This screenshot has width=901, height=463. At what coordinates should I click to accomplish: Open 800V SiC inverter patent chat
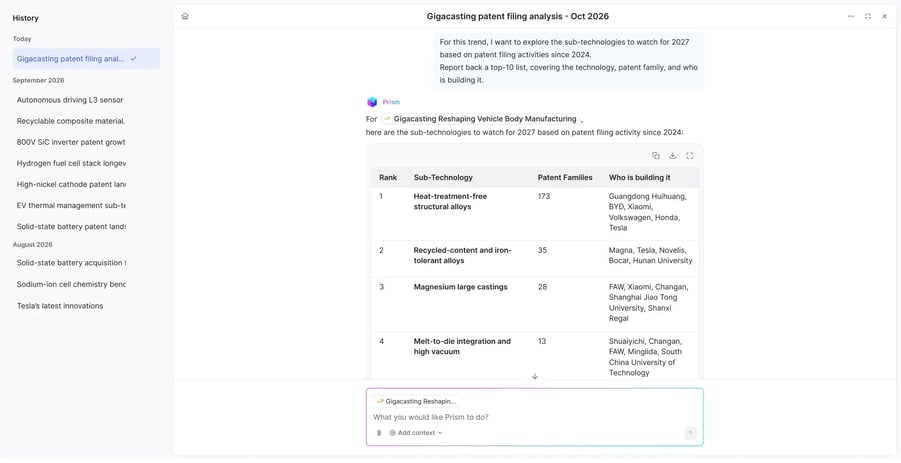[x=71, y=142]
